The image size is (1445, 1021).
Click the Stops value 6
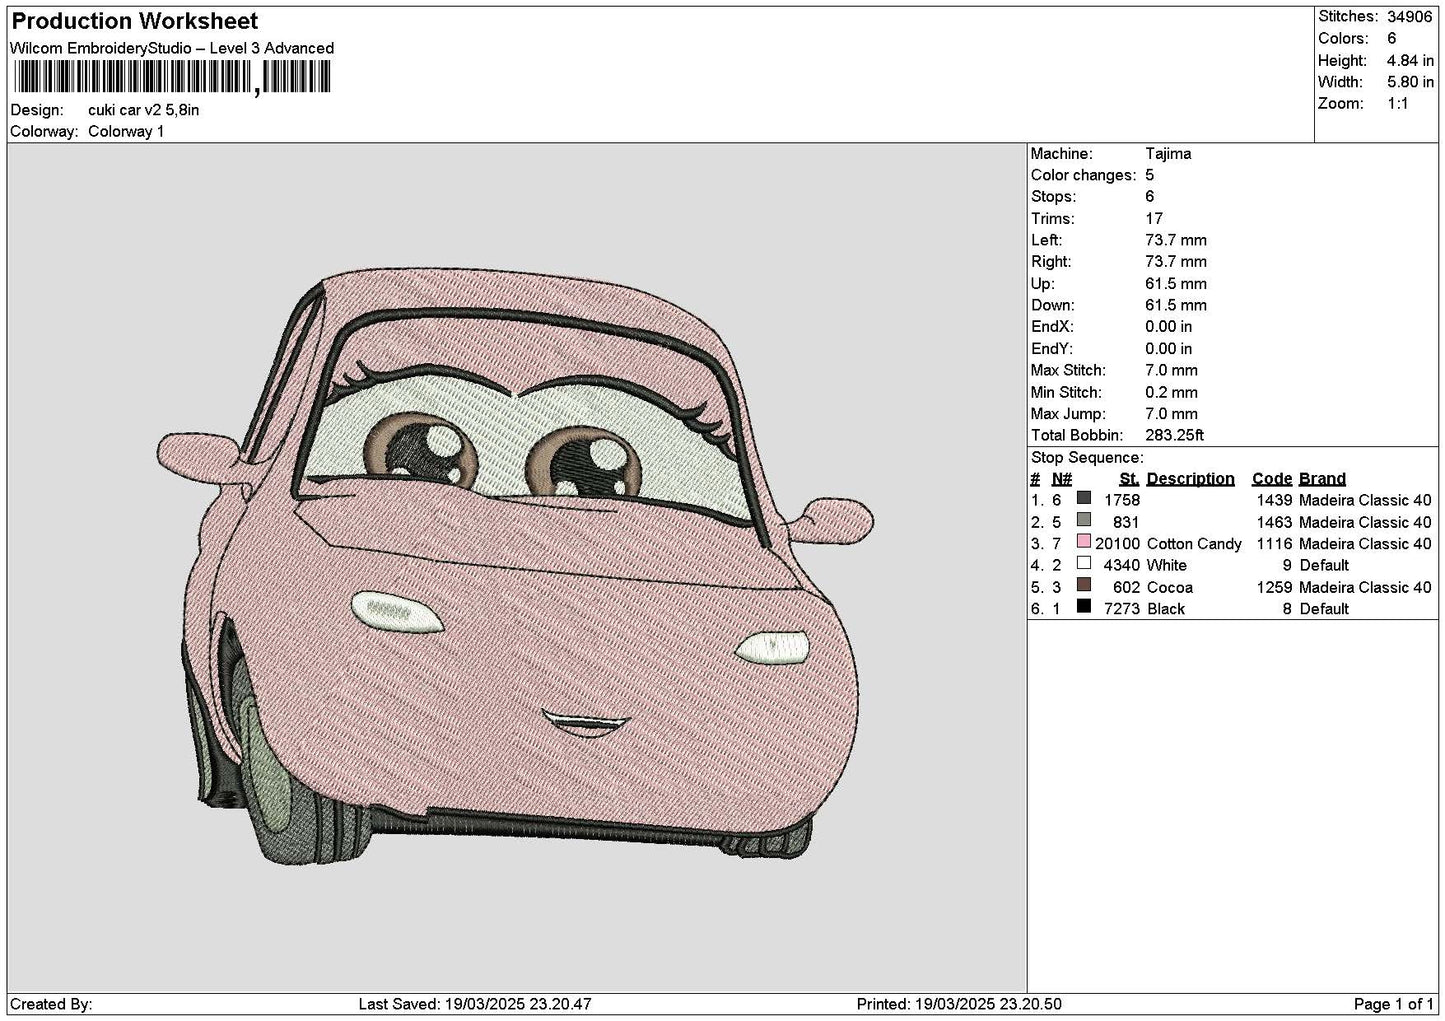pos(1150,197)
